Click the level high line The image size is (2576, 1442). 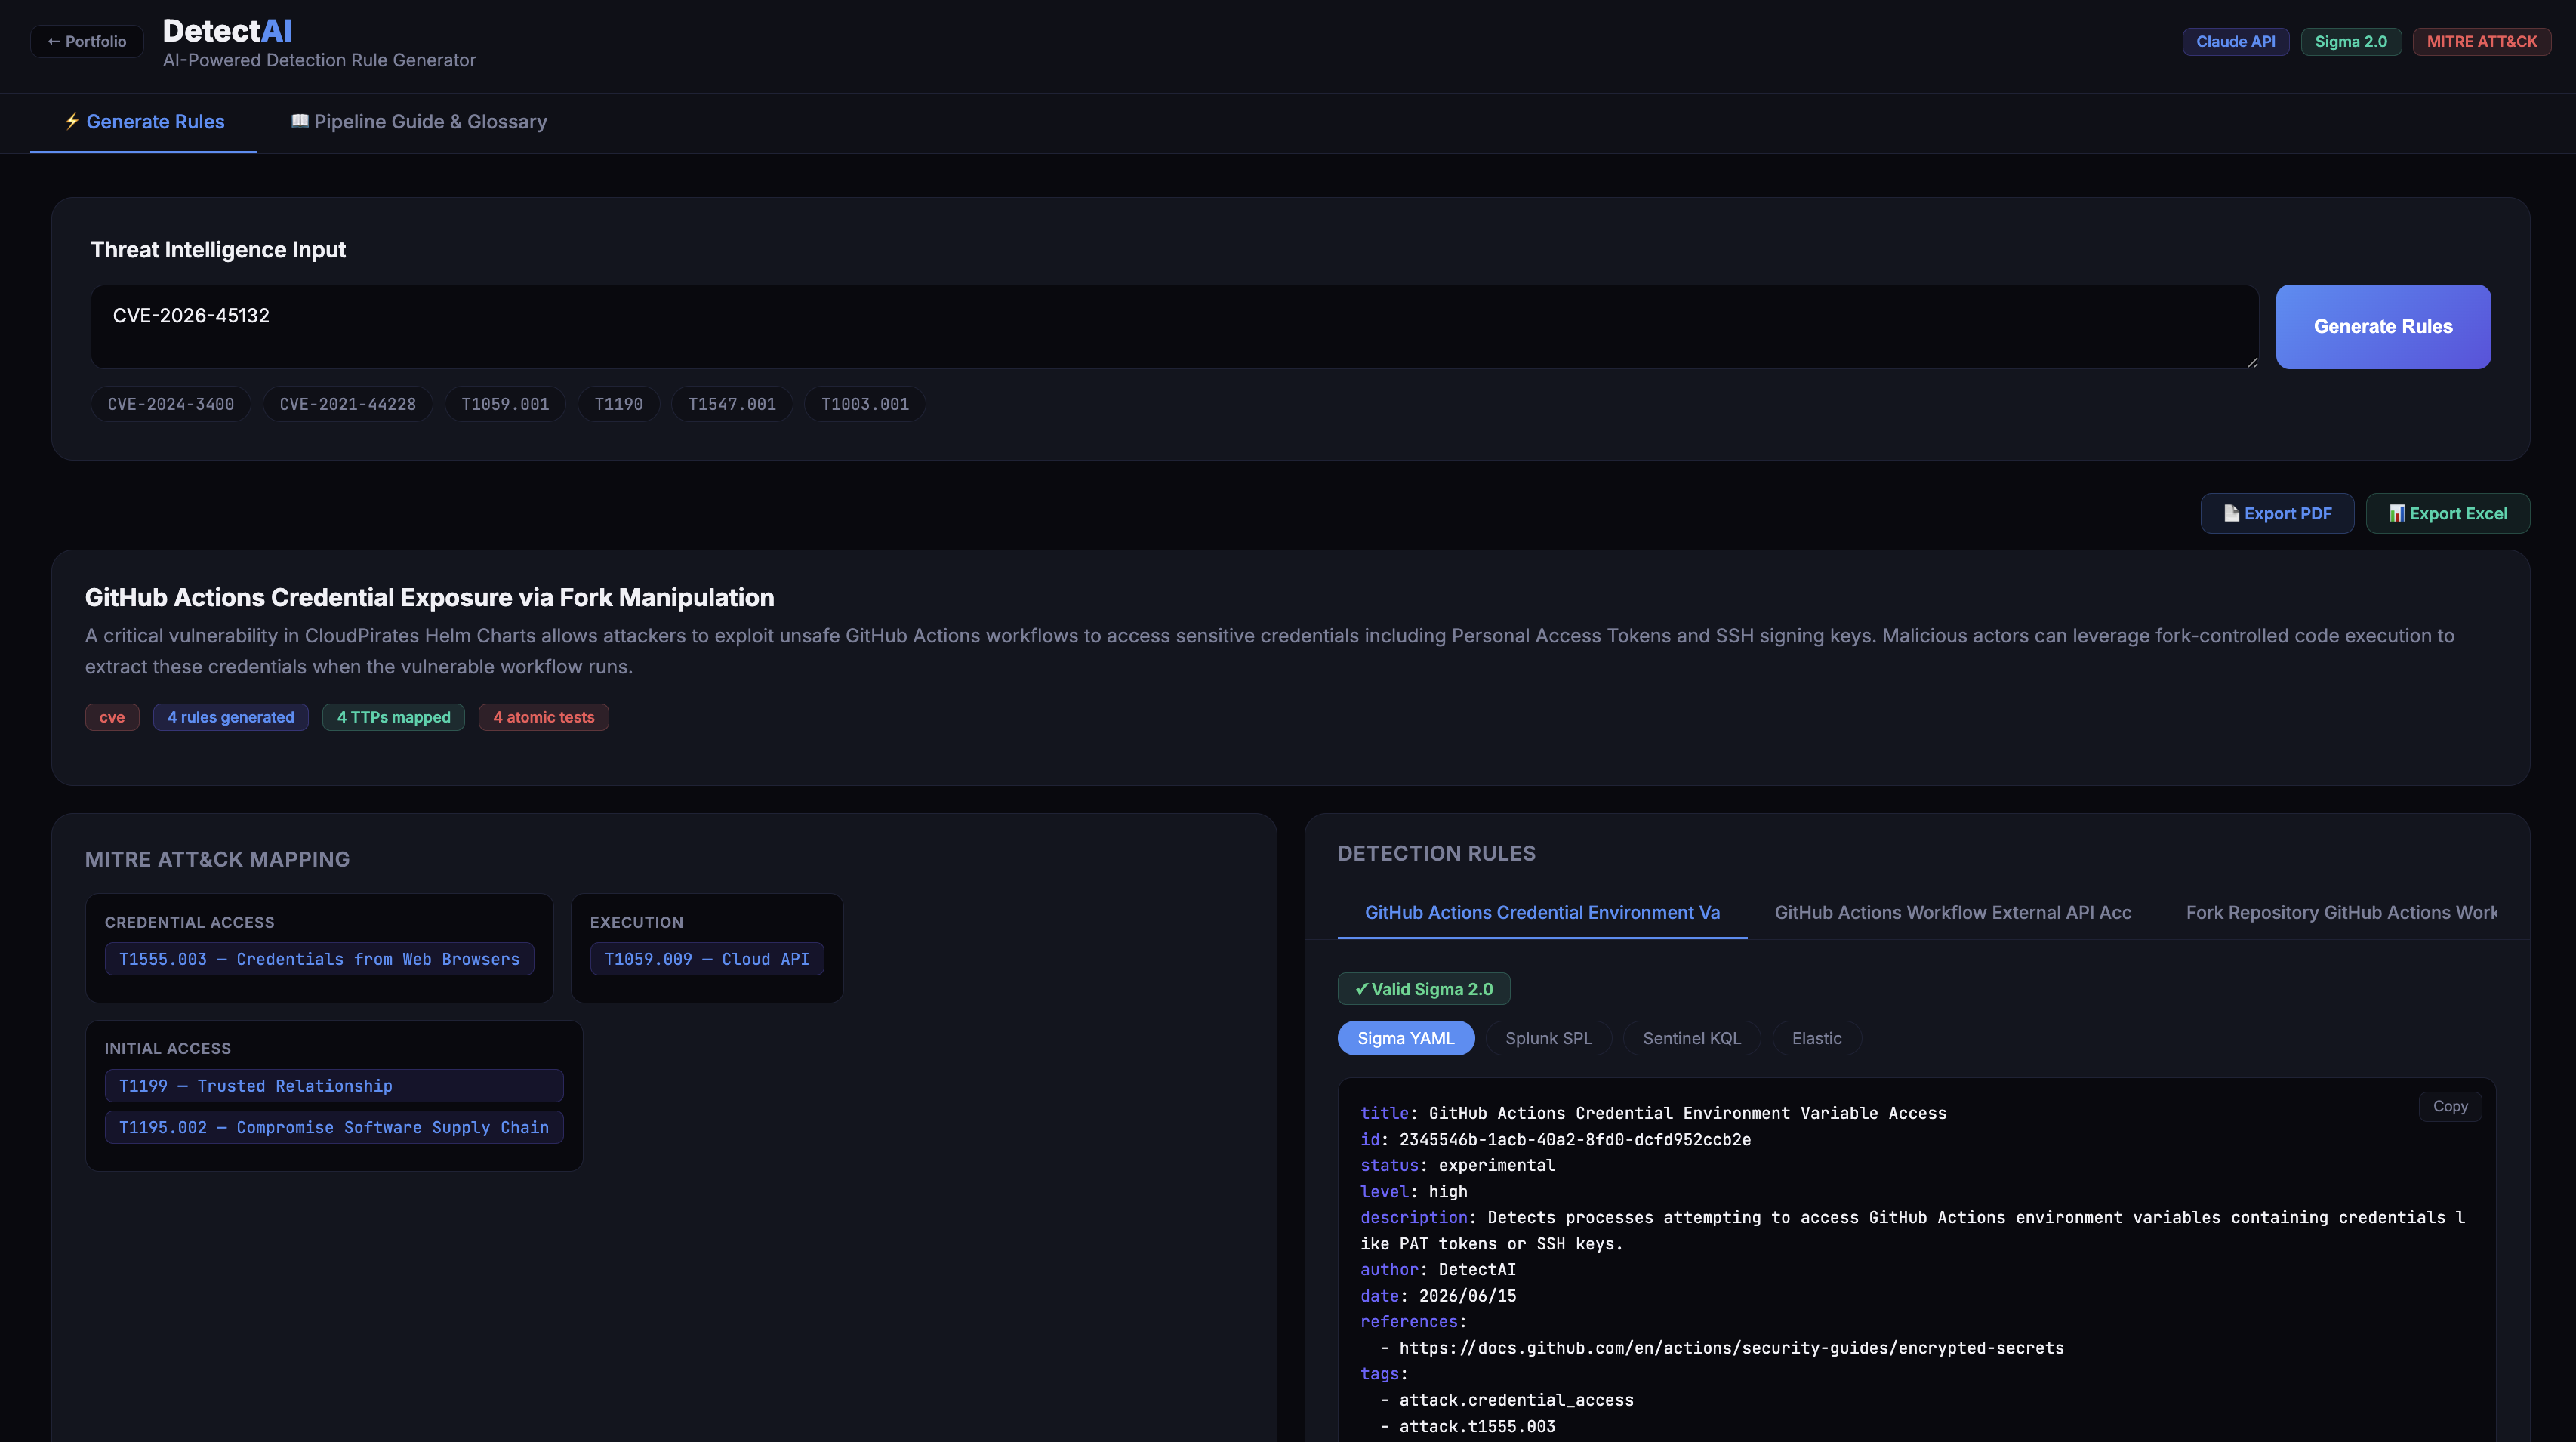coord(1413,1192)
